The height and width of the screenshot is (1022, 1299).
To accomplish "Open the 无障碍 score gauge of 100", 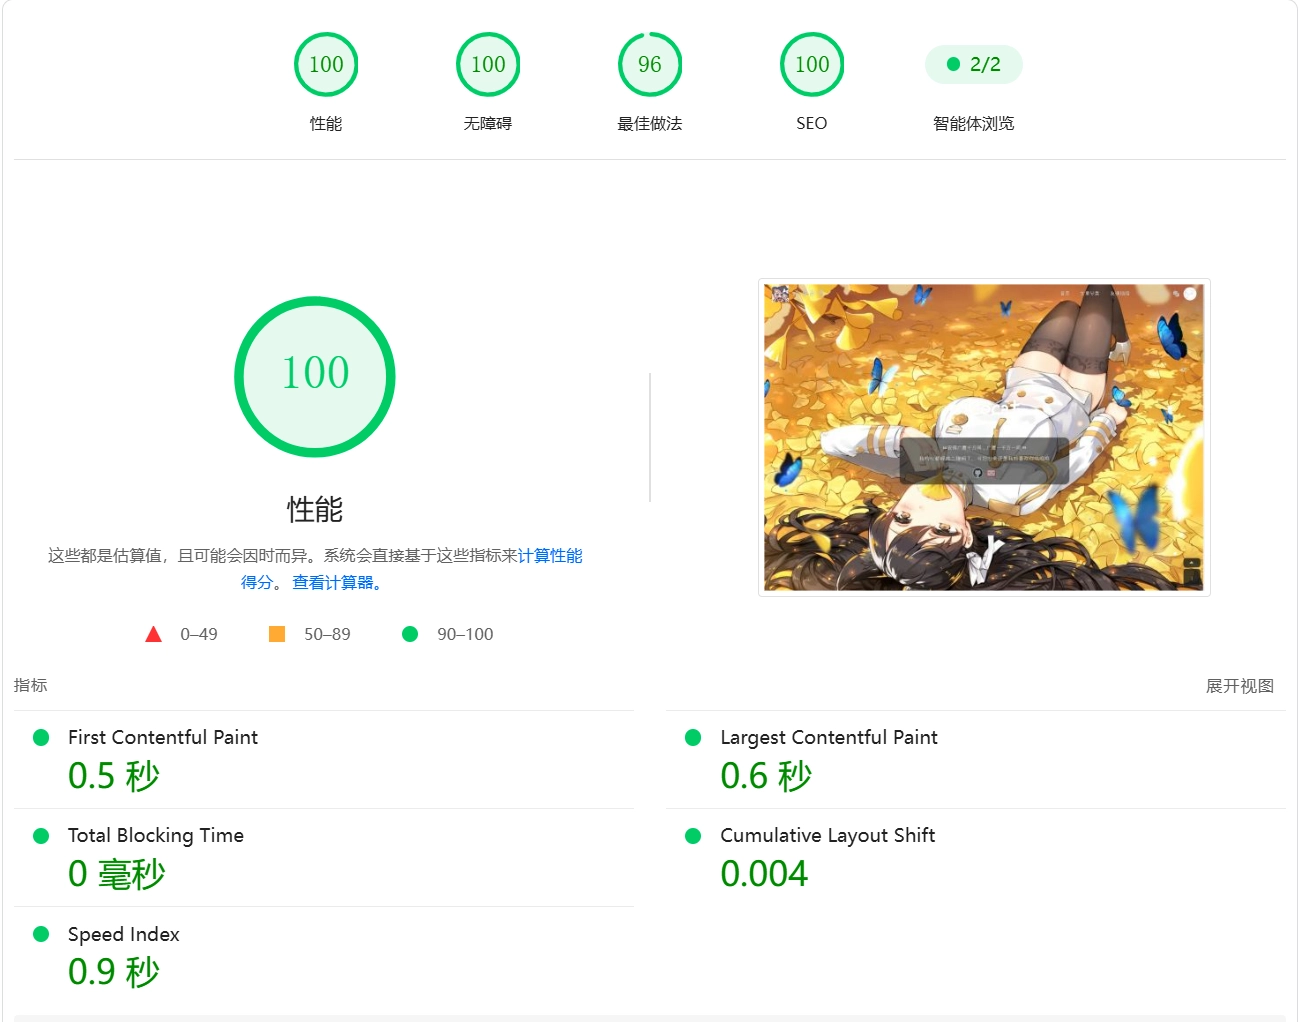I will pyautogui.click(x=488, y=65).
